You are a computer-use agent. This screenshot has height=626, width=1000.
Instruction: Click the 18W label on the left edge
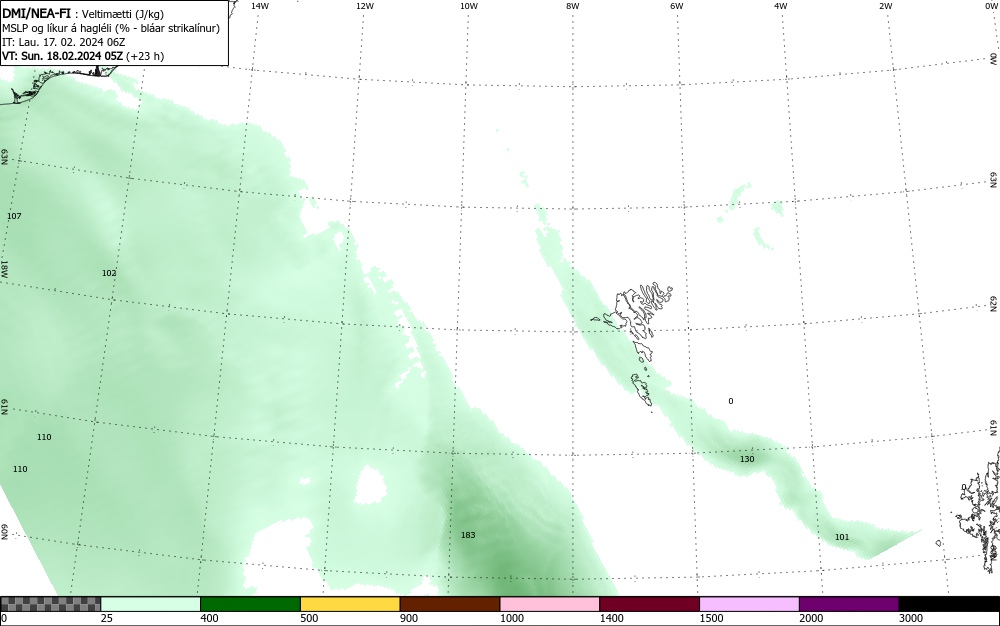pyautogui.click(x=4, y=268)
